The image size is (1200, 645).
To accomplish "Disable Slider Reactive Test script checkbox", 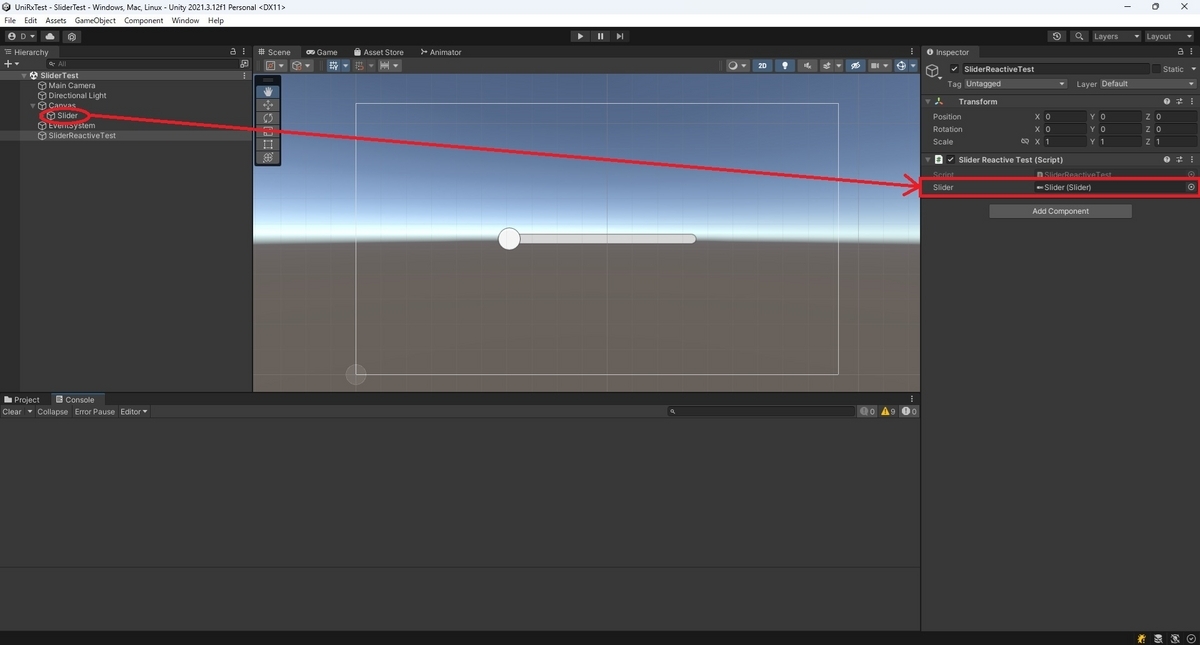I will pos(950,160).
